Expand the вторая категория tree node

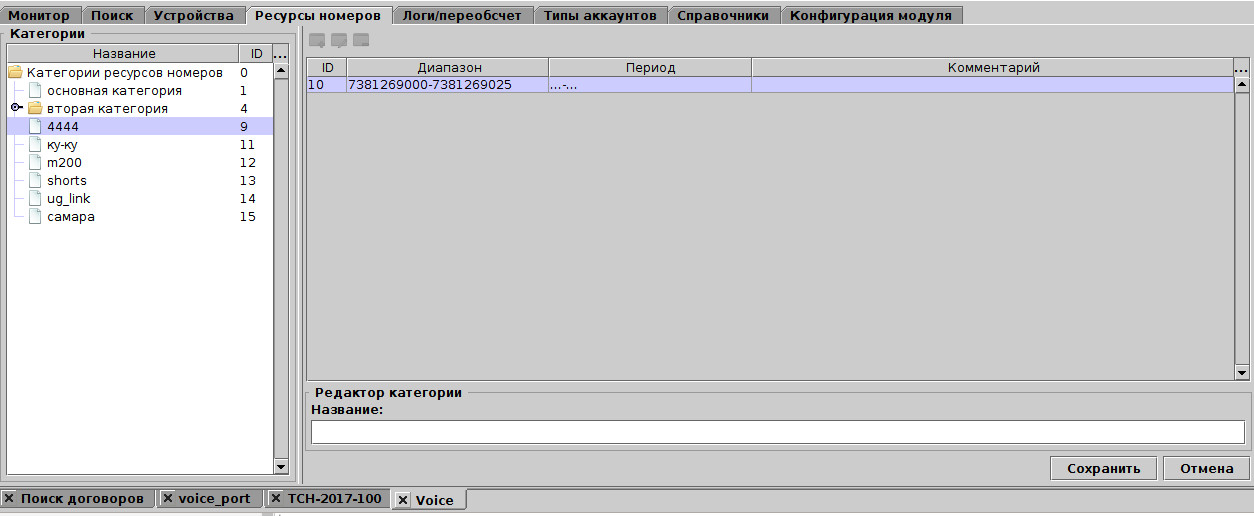pos(17,108)
